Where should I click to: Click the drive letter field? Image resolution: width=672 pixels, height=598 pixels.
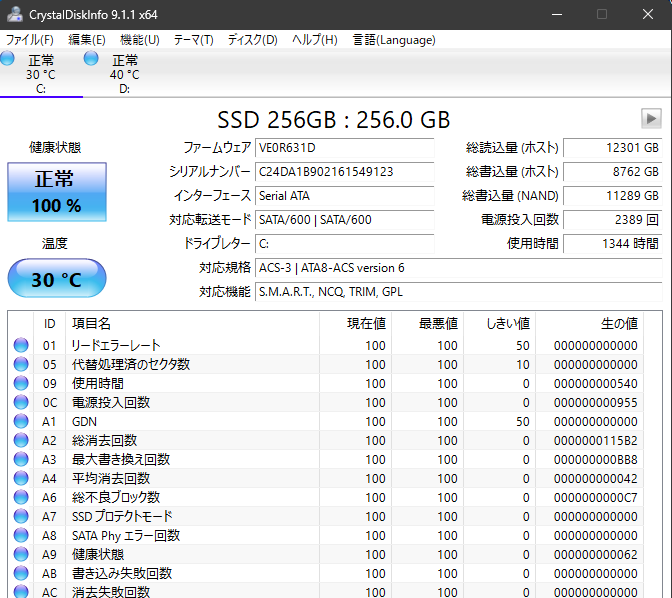[x=345, y=244]
